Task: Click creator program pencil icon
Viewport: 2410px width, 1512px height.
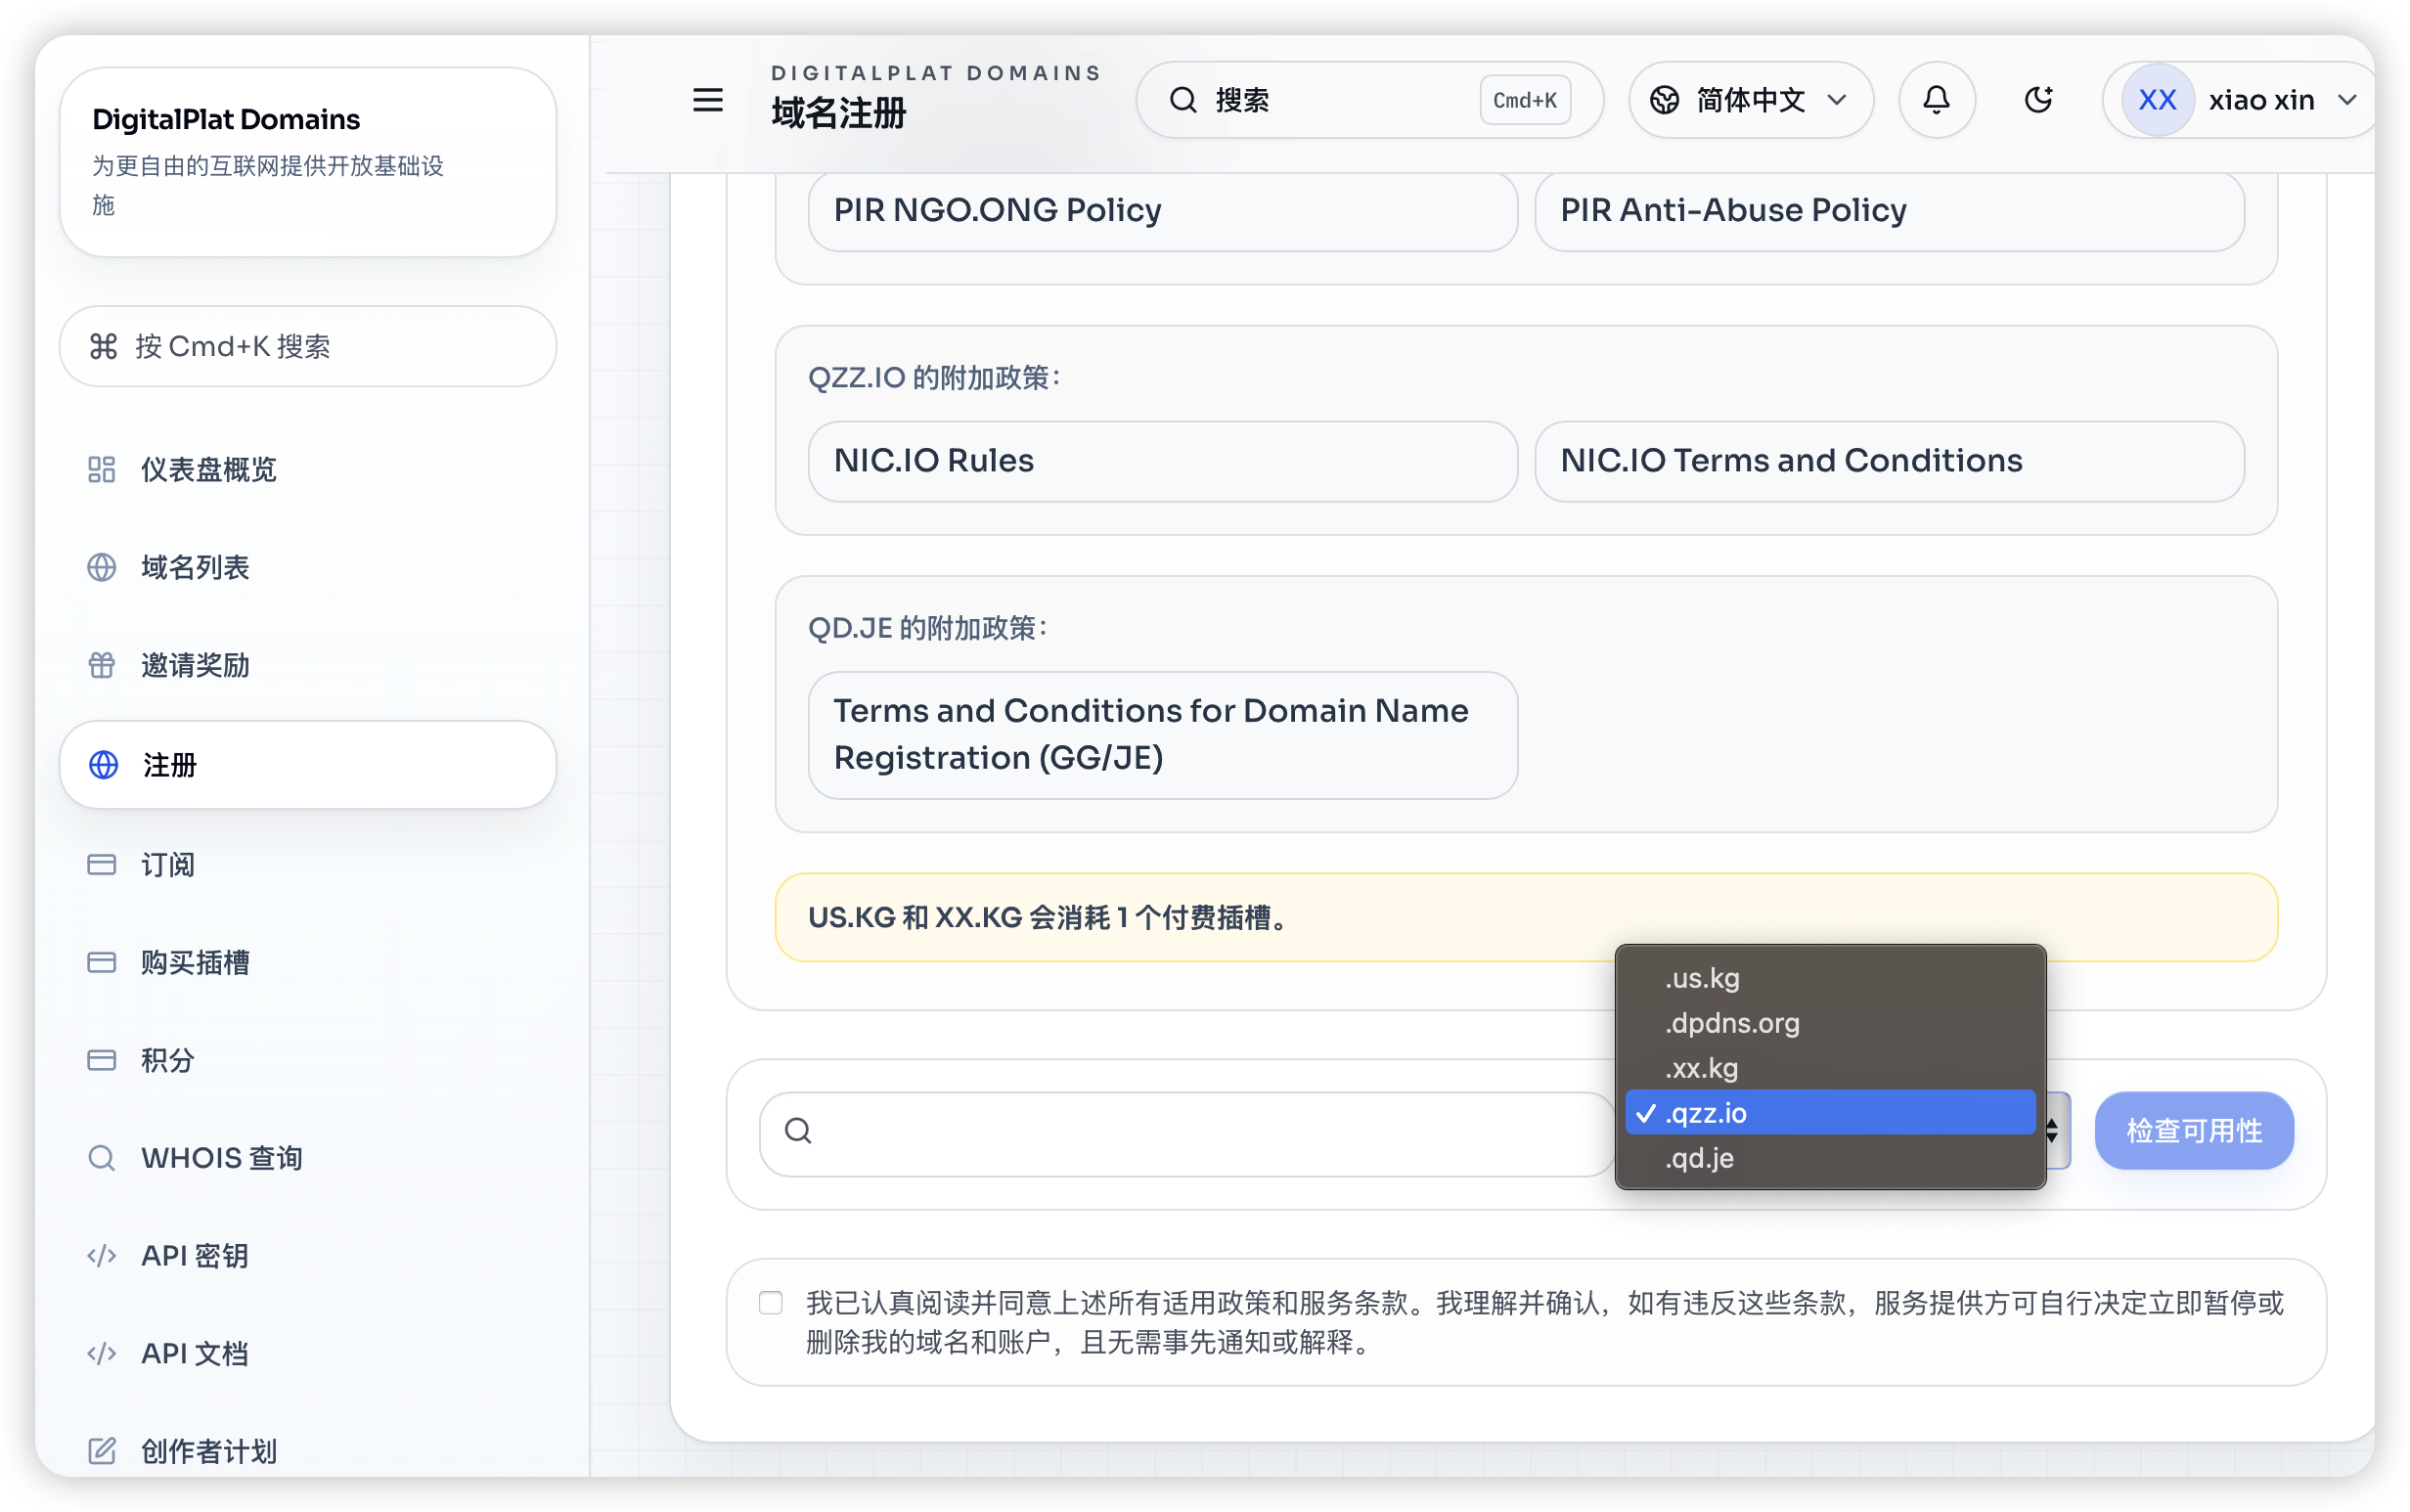Action: point(102,1450)
